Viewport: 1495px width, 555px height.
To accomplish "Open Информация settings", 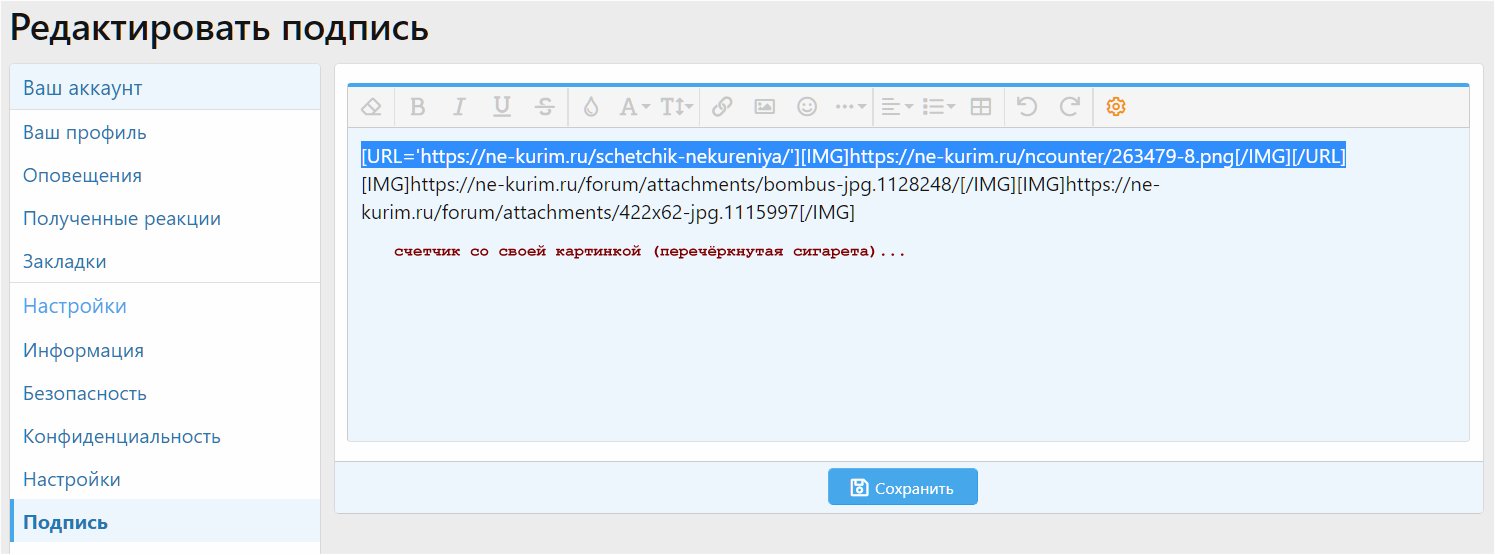I will pos(165,350).
